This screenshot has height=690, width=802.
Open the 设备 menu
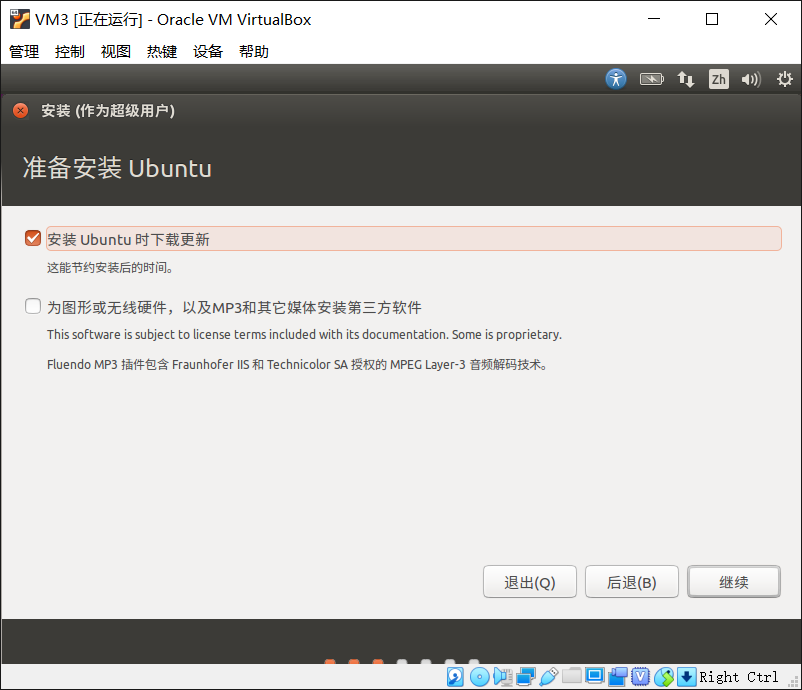click(x=208, y=51)
